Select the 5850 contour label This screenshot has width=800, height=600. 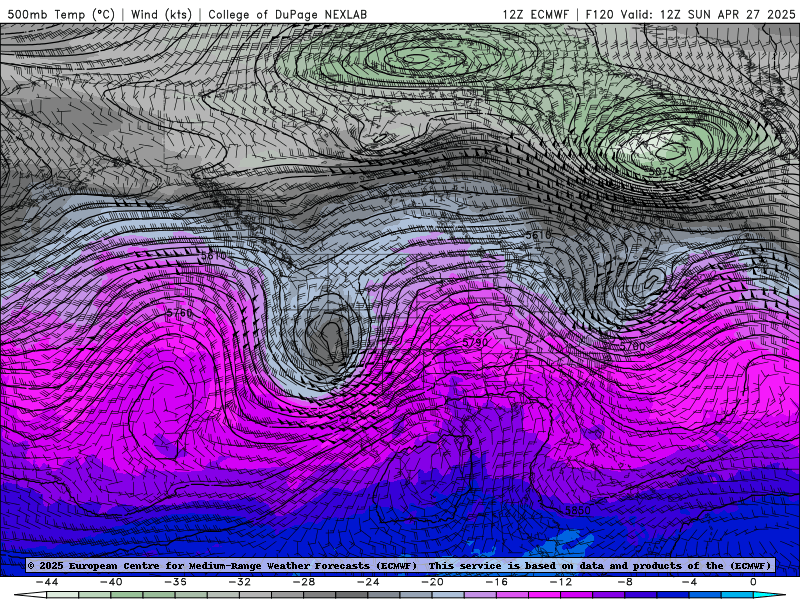(x=578, y=510)
